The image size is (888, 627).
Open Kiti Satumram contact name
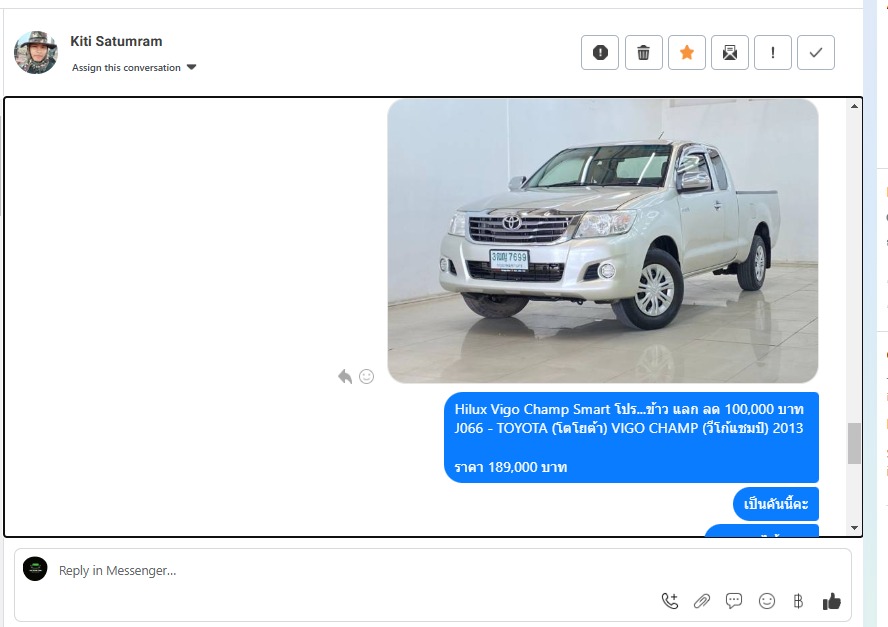tap(116, 41)
